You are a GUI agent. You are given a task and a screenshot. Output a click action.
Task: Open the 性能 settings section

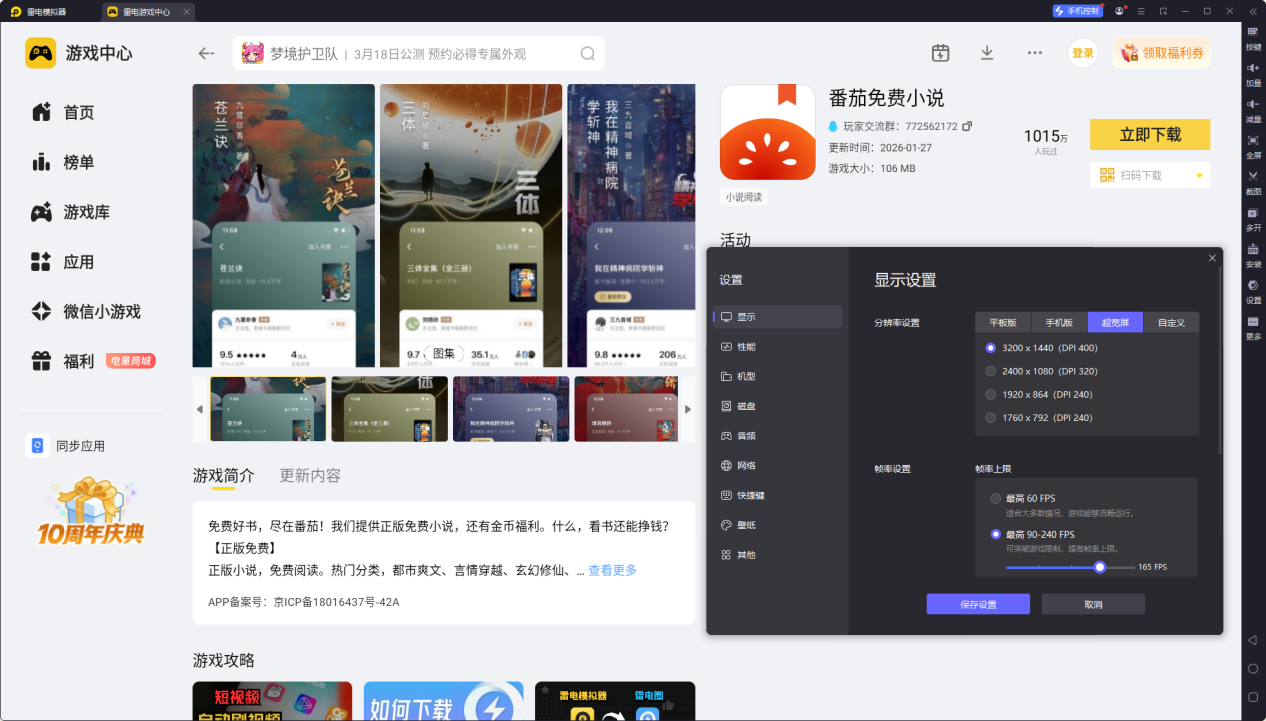tap(746, 346)
